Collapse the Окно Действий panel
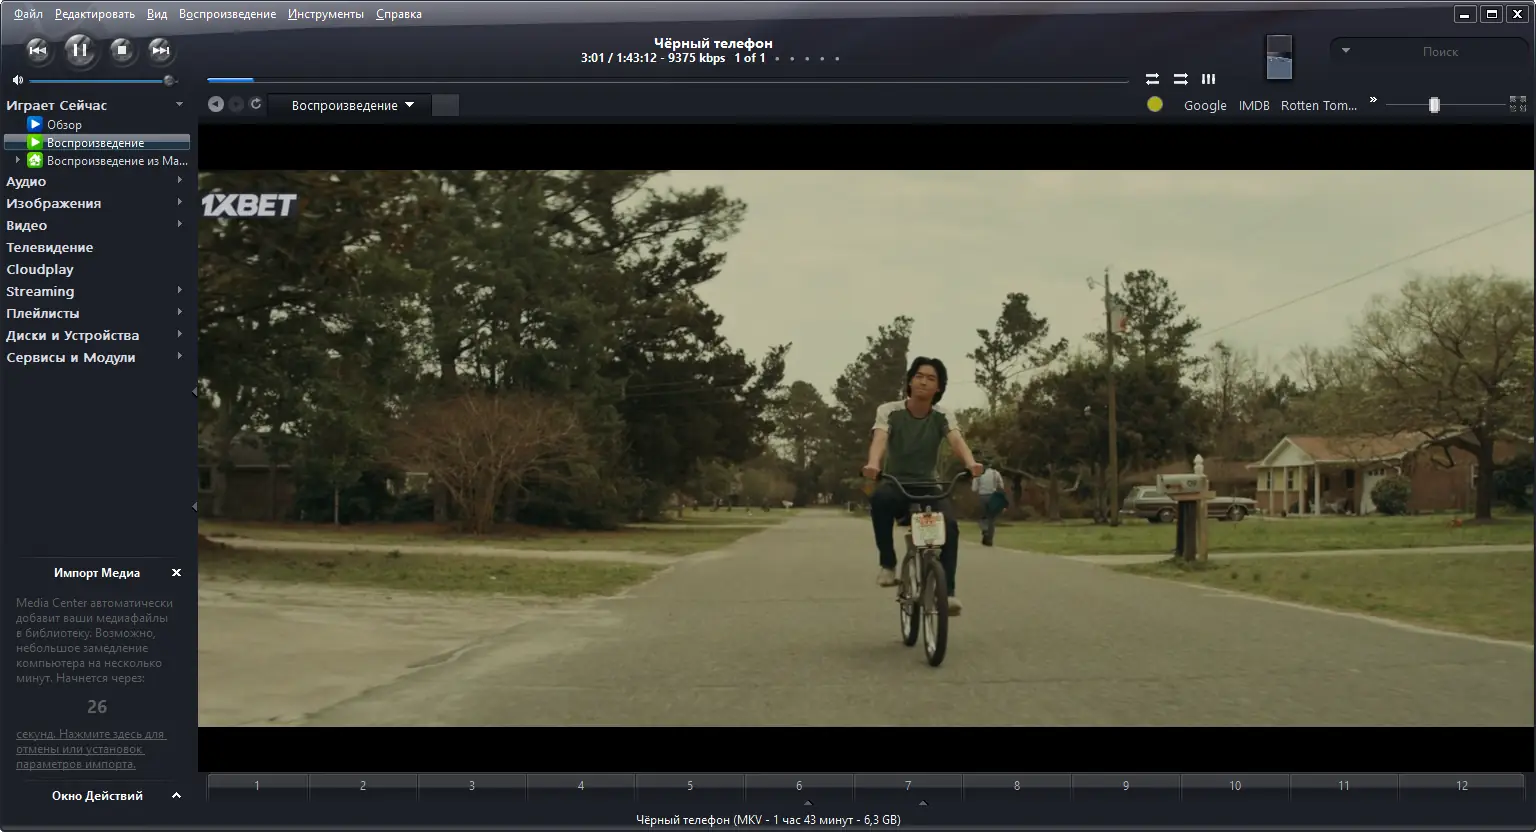 [177, 796]
